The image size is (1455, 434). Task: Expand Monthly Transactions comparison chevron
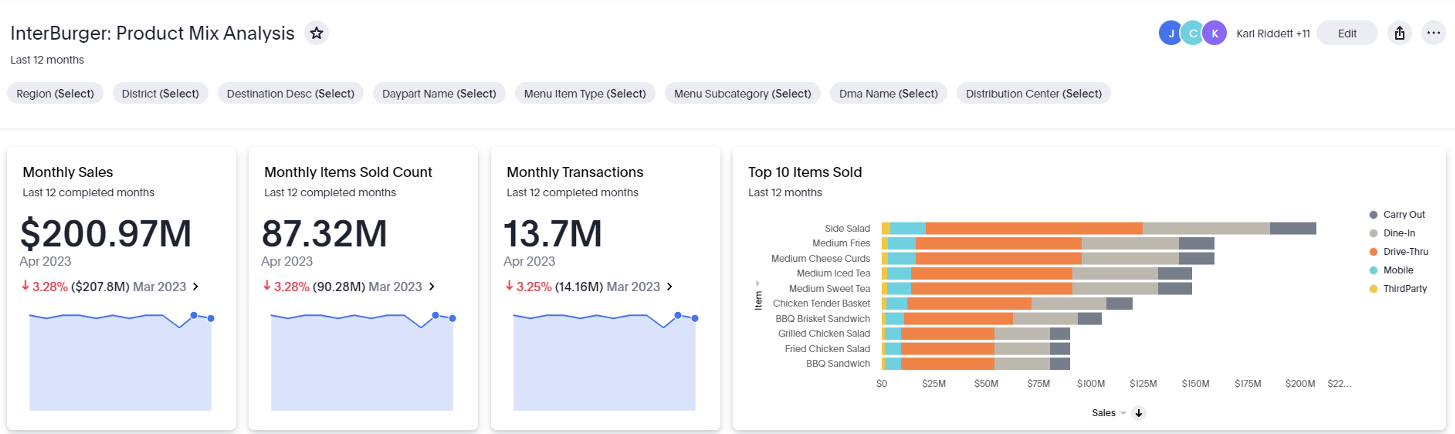pyautogui.click(x=669, y=287)
